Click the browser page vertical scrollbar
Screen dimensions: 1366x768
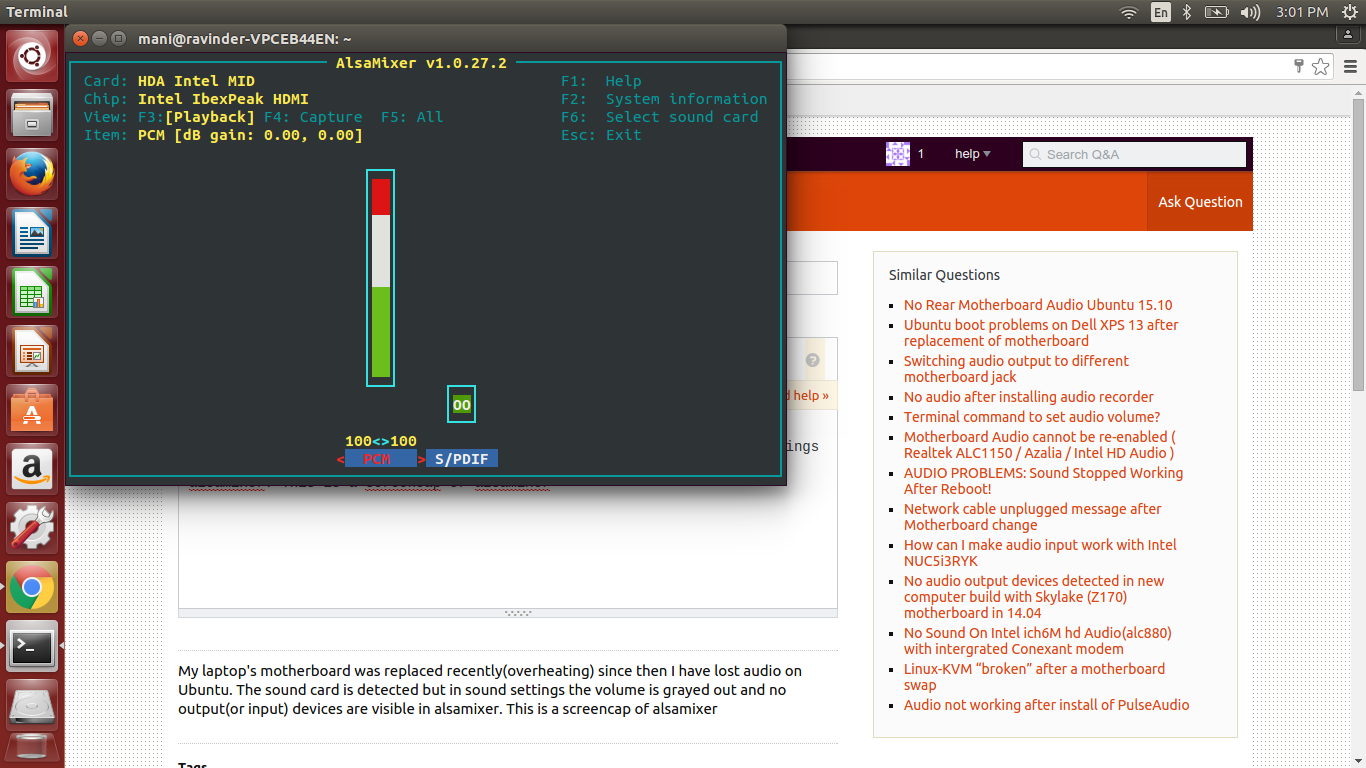(1359, 245)
